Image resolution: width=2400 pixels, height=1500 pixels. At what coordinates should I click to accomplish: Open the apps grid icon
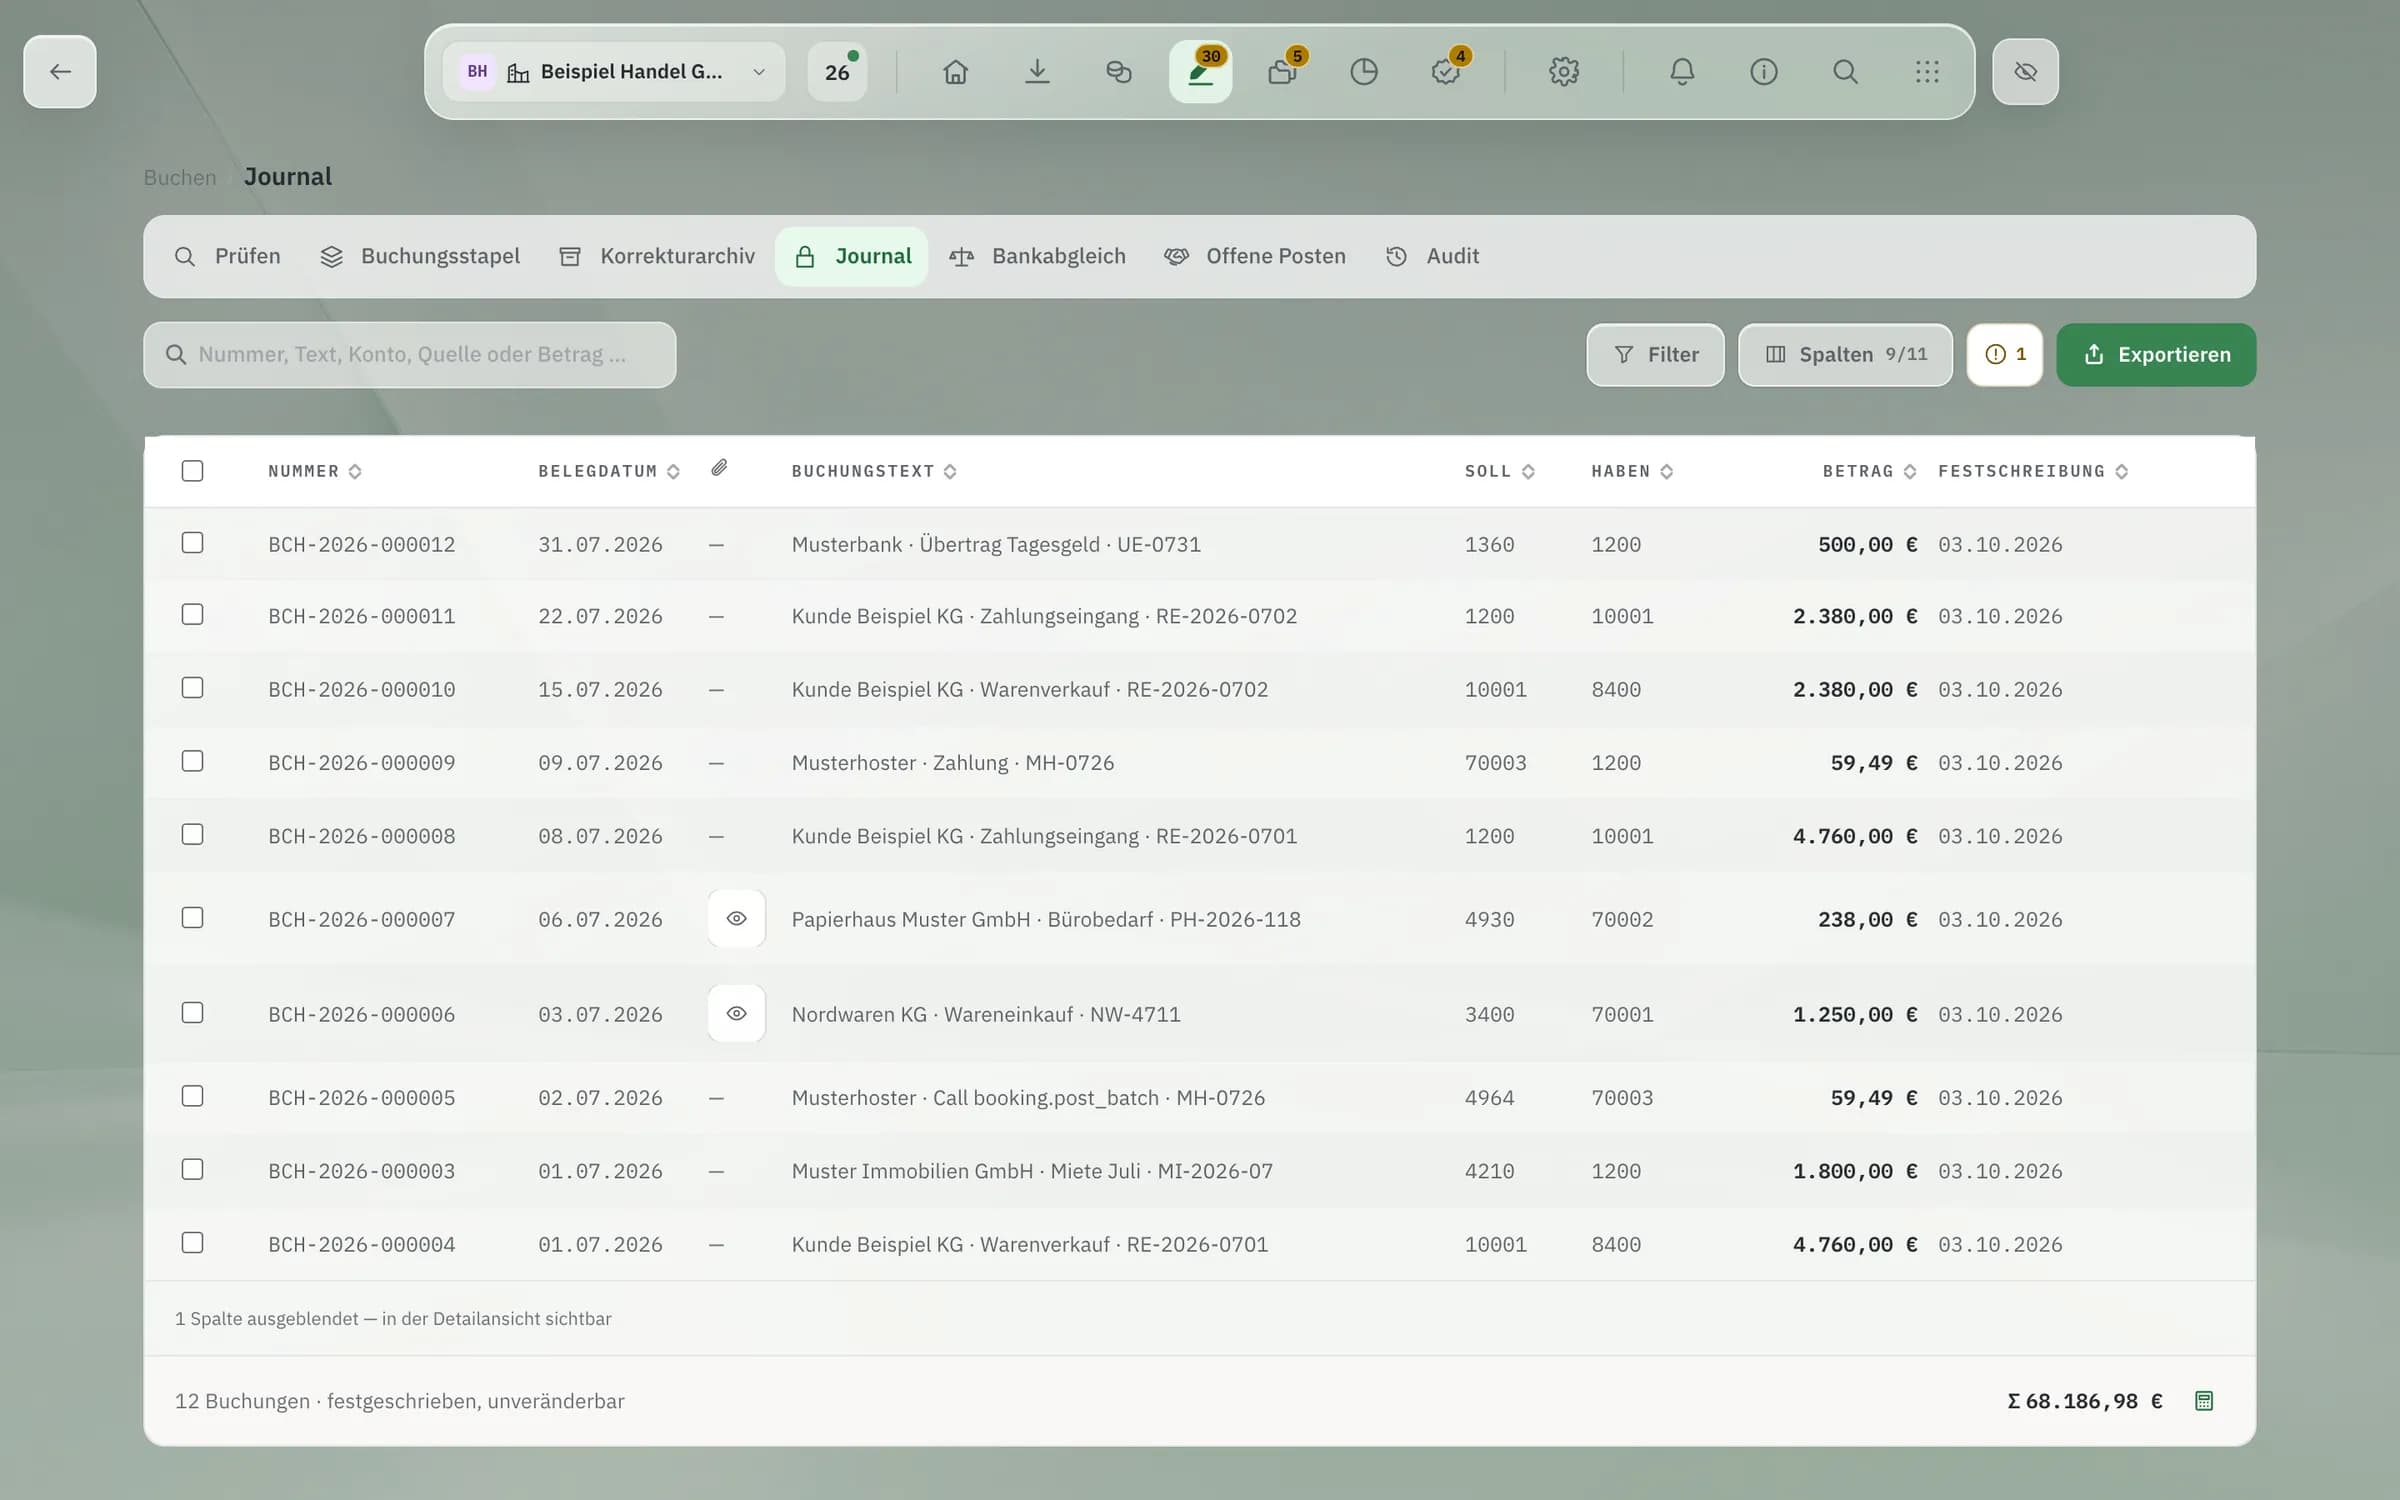[1927, 72]
